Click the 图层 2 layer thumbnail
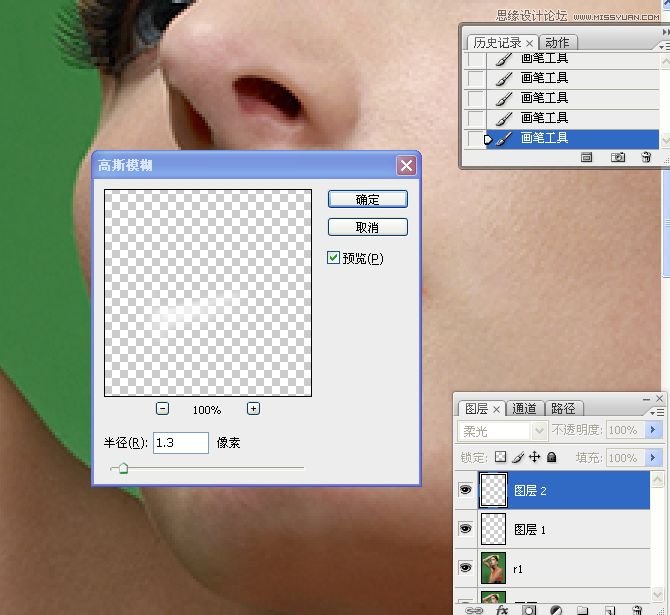Image resolution: width=670 pixels, height=615 pixels. [x=493, y=490]
